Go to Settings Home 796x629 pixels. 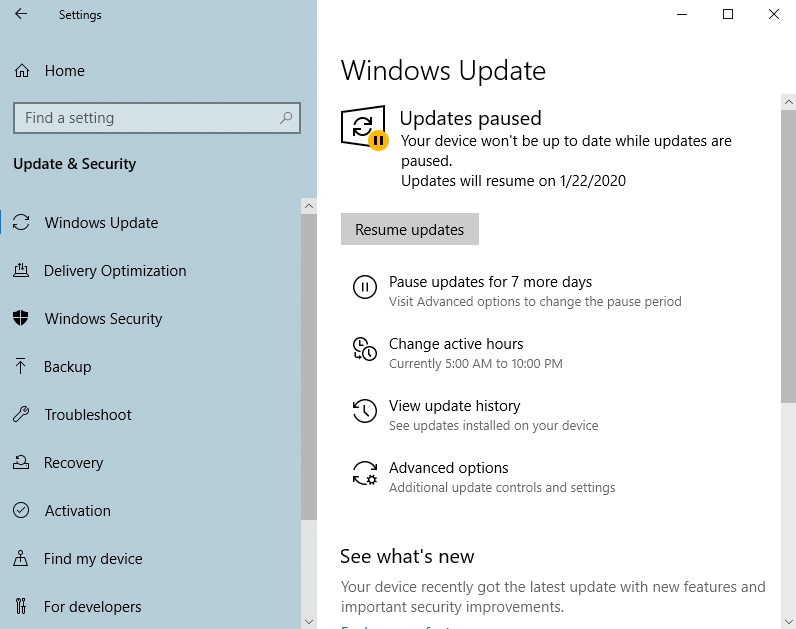pos(64,71)
